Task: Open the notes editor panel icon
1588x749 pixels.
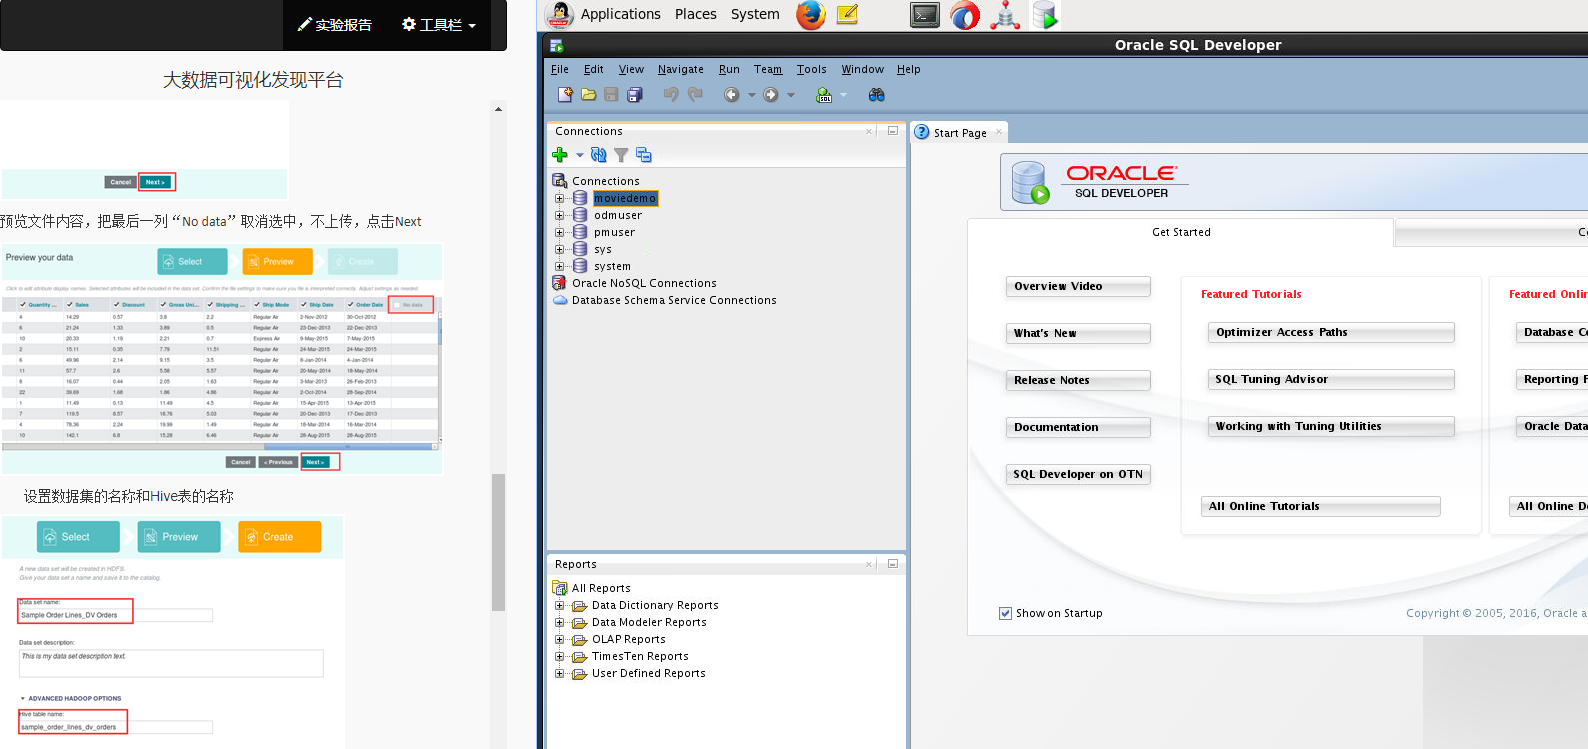Action: tap(847, 14)
